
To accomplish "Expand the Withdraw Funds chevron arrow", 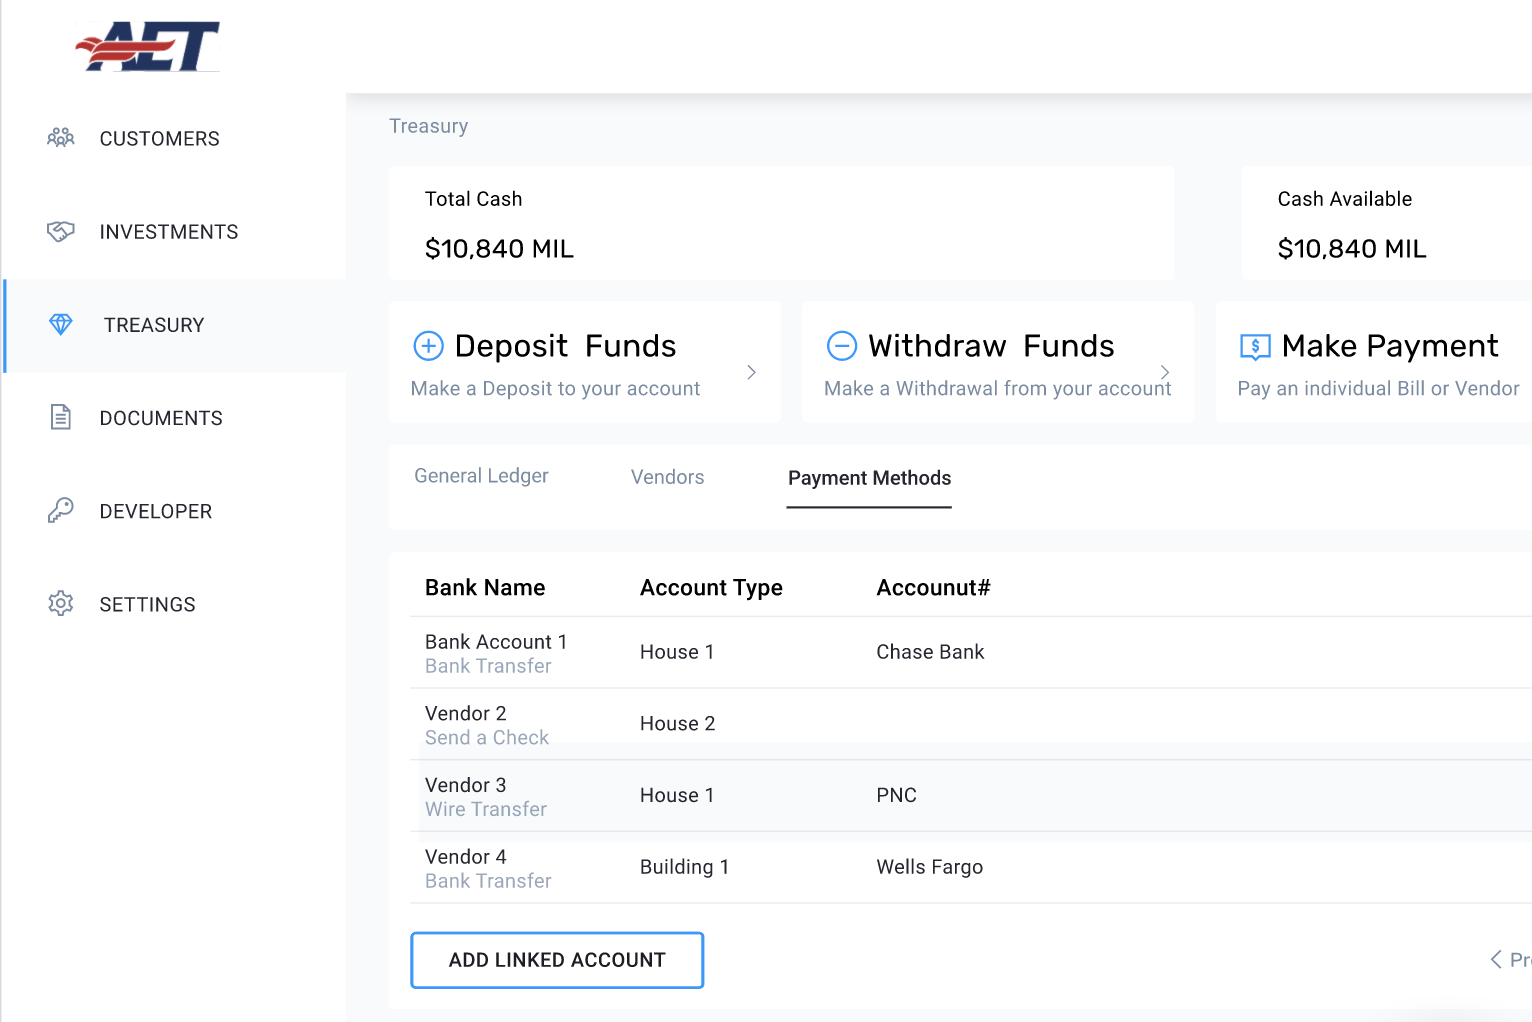I will (x=1165, y=372).
